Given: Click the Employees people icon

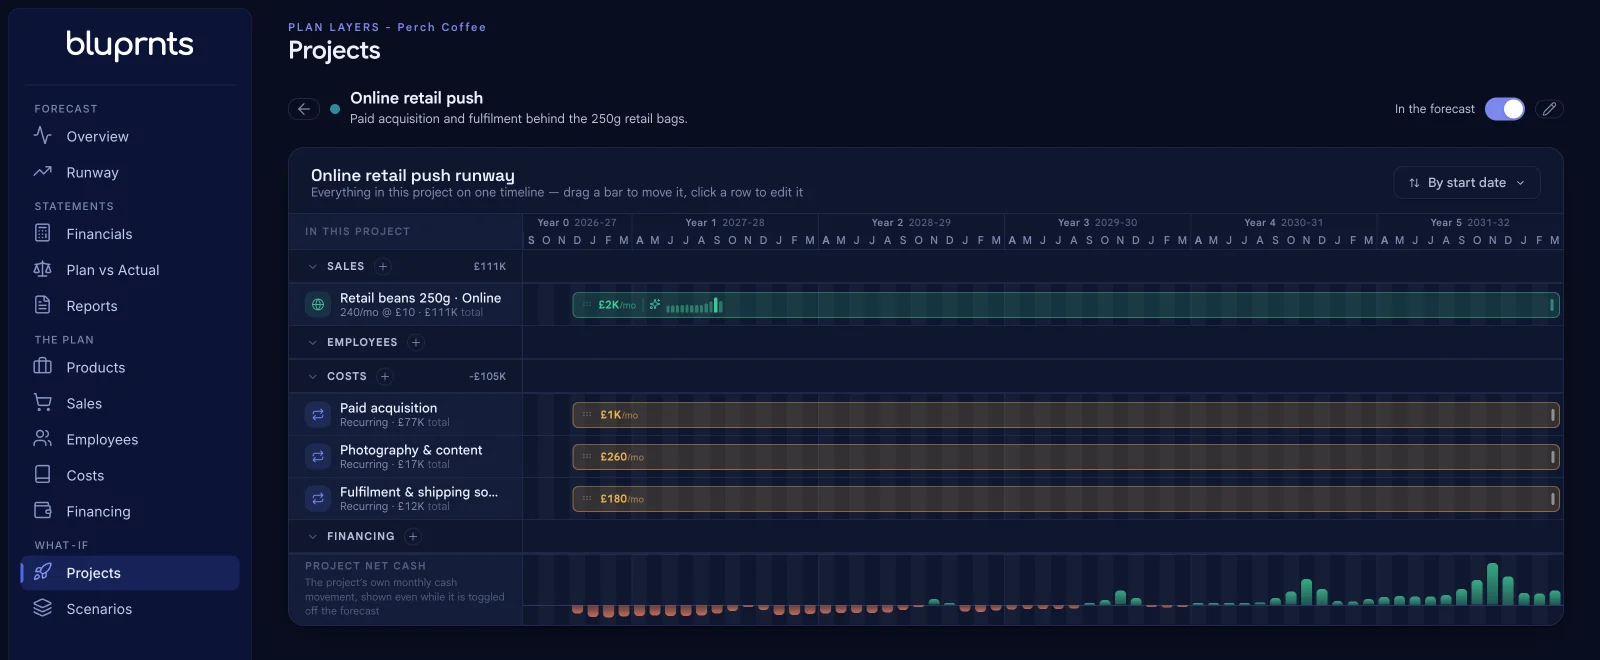Looking at the screenshot, I should 42,438.
